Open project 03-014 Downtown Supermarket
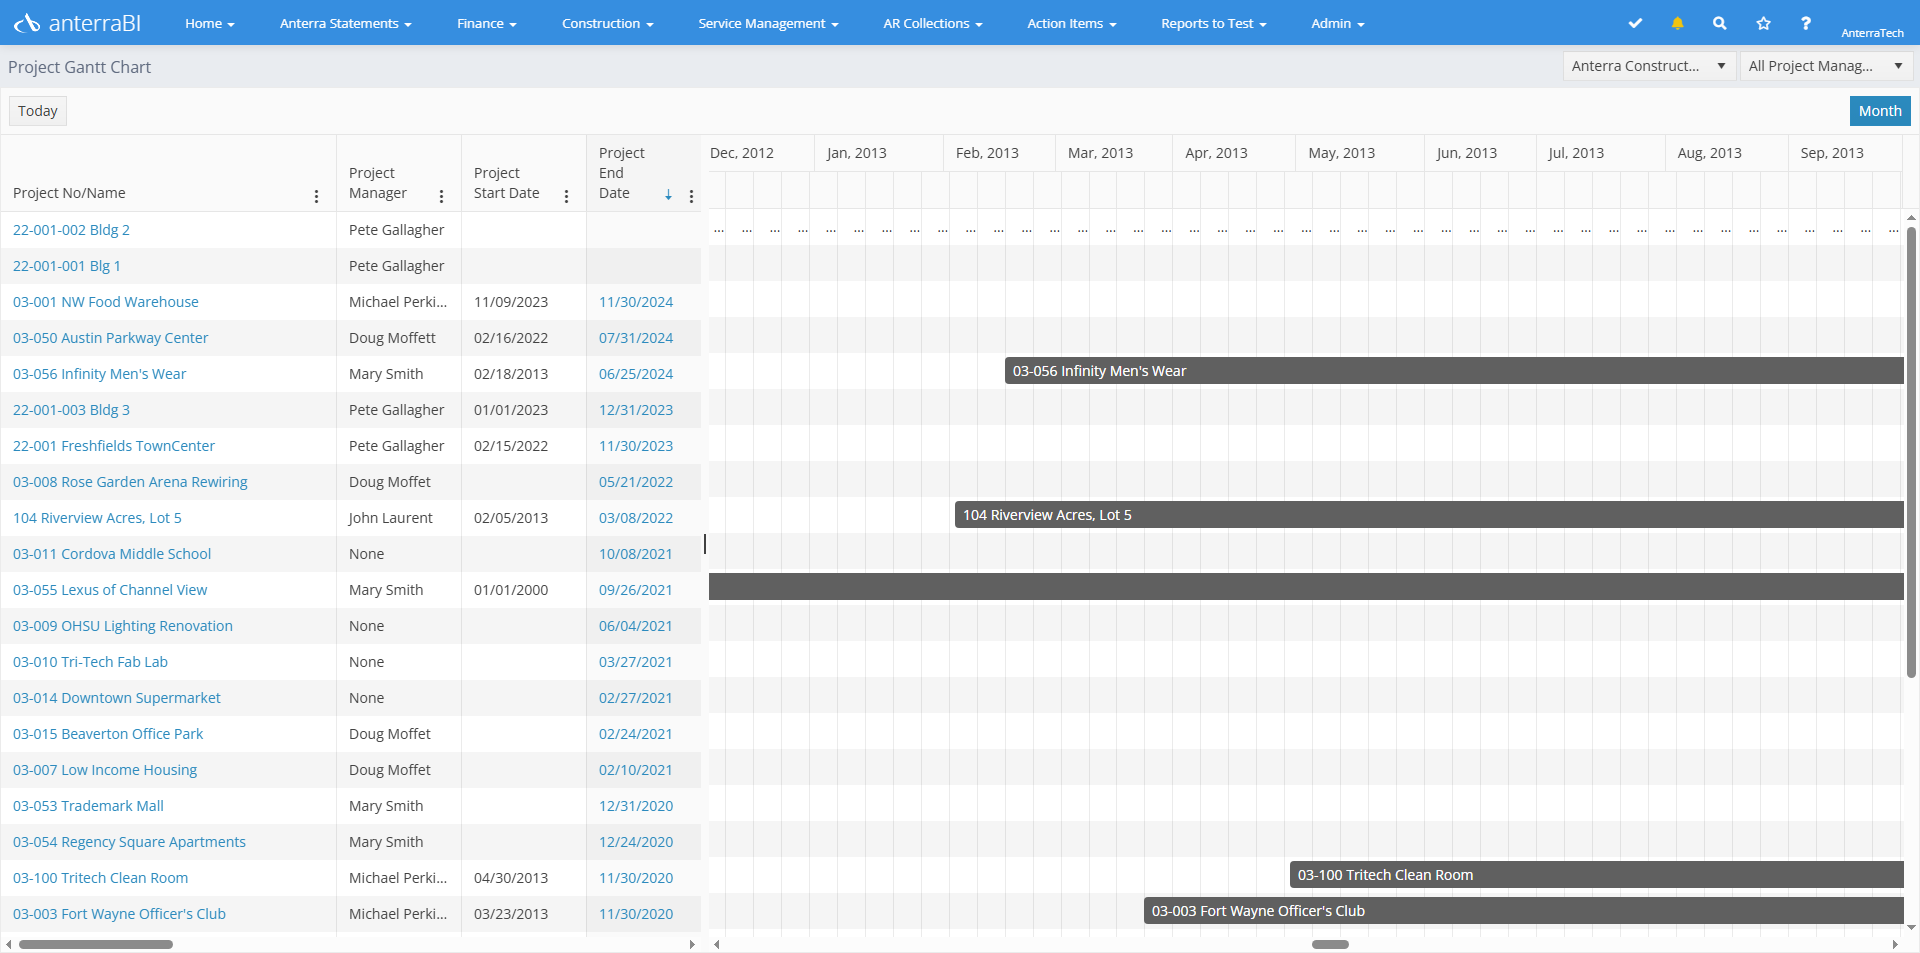Screen dimensions: 1920x953 [117, 698]
